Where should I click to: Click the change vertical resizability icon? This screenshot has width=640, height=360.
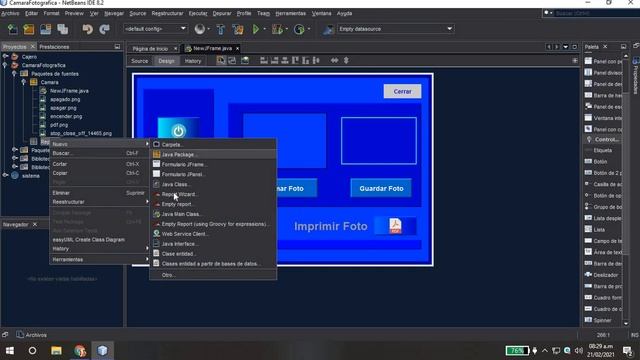(x=346, y=60)
